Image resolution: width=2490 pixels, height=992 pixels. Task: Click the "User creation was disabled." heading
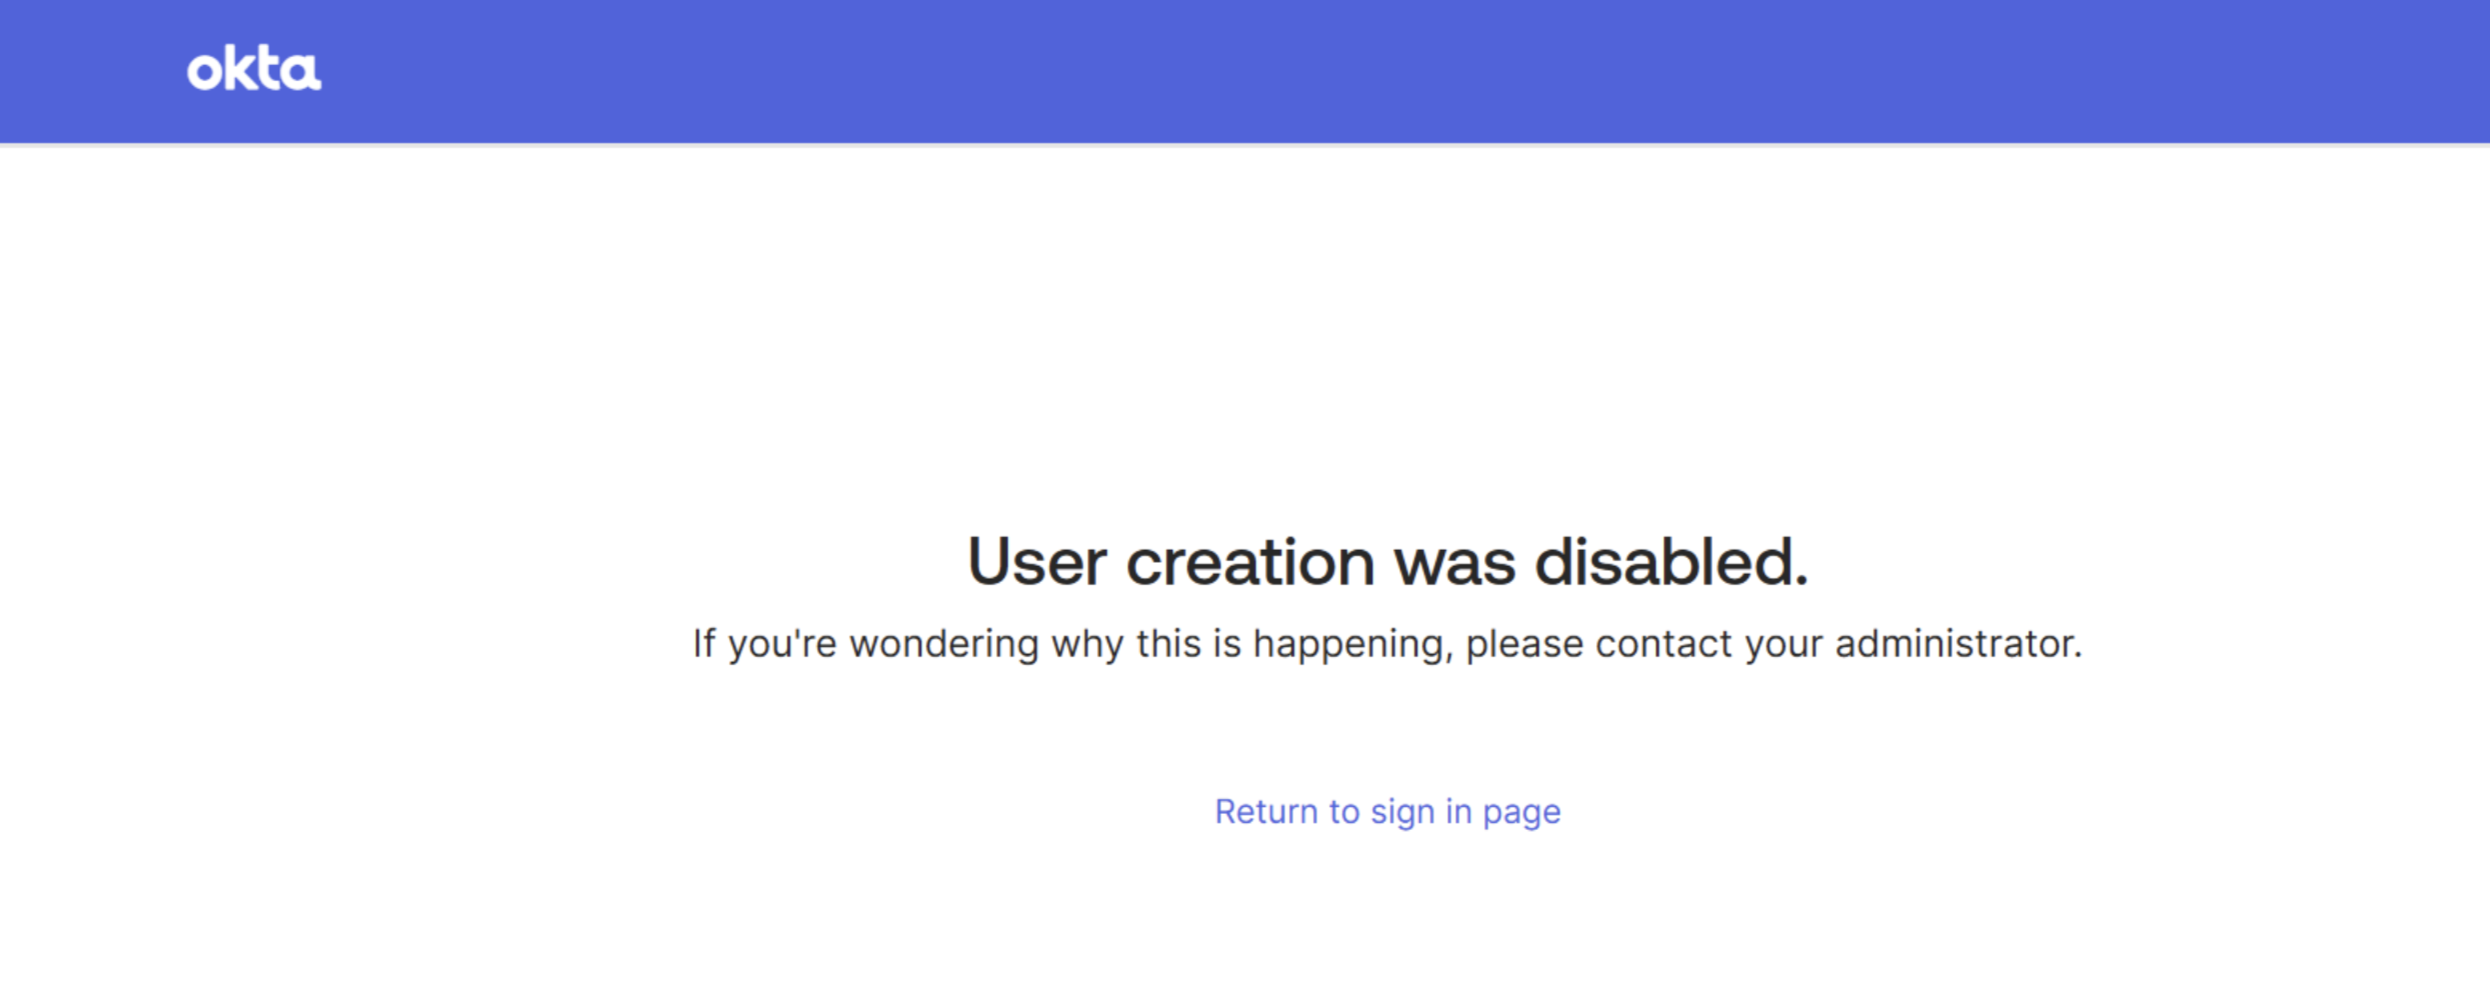[x=1387, y=562]
